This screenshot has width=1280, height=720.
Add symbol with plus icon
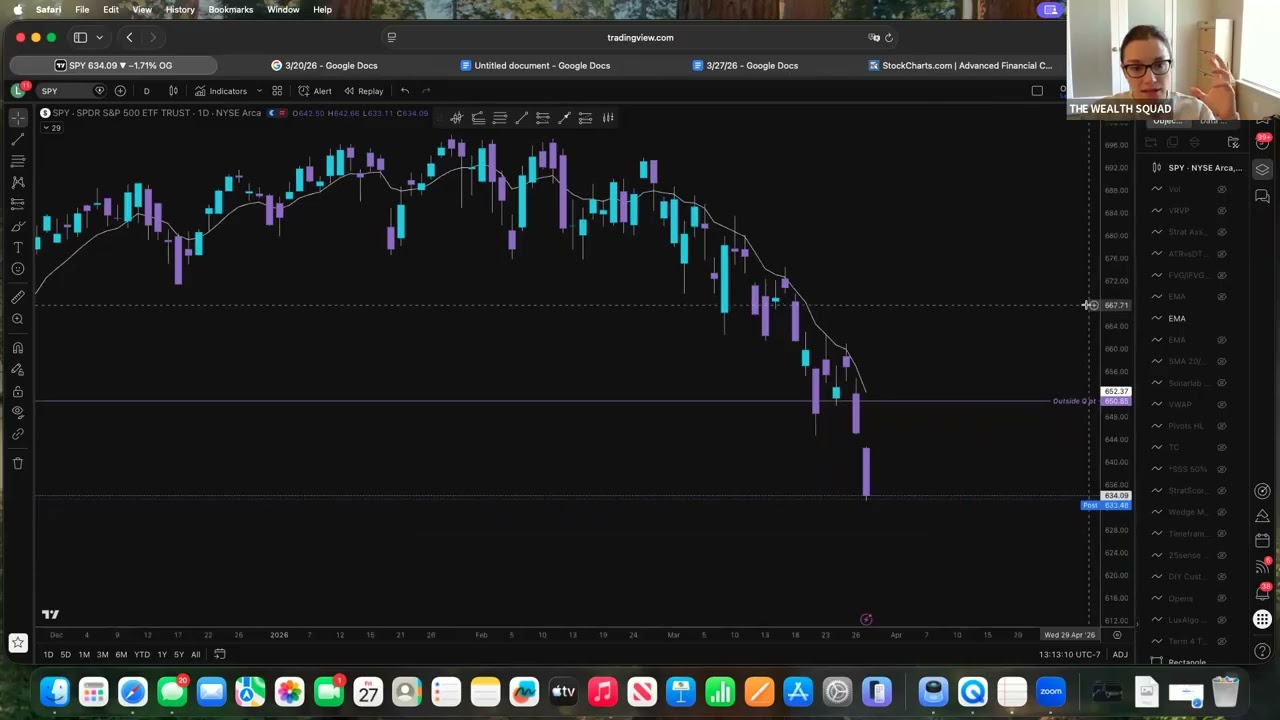tap(120, 91)
